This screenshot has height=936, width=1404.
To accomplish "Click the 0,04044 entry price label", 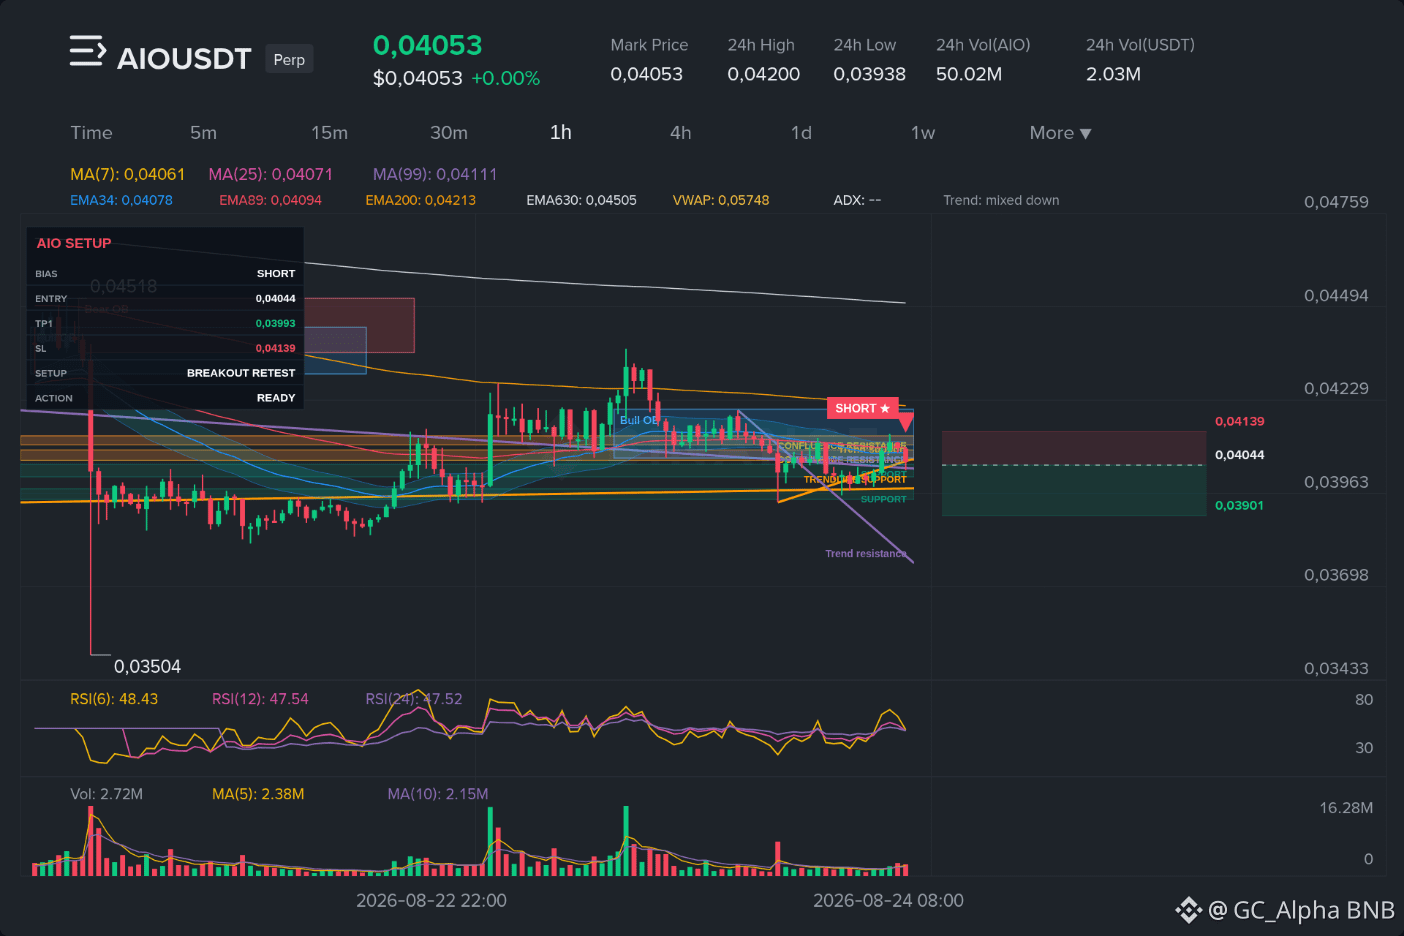I will pos(1239,455).
